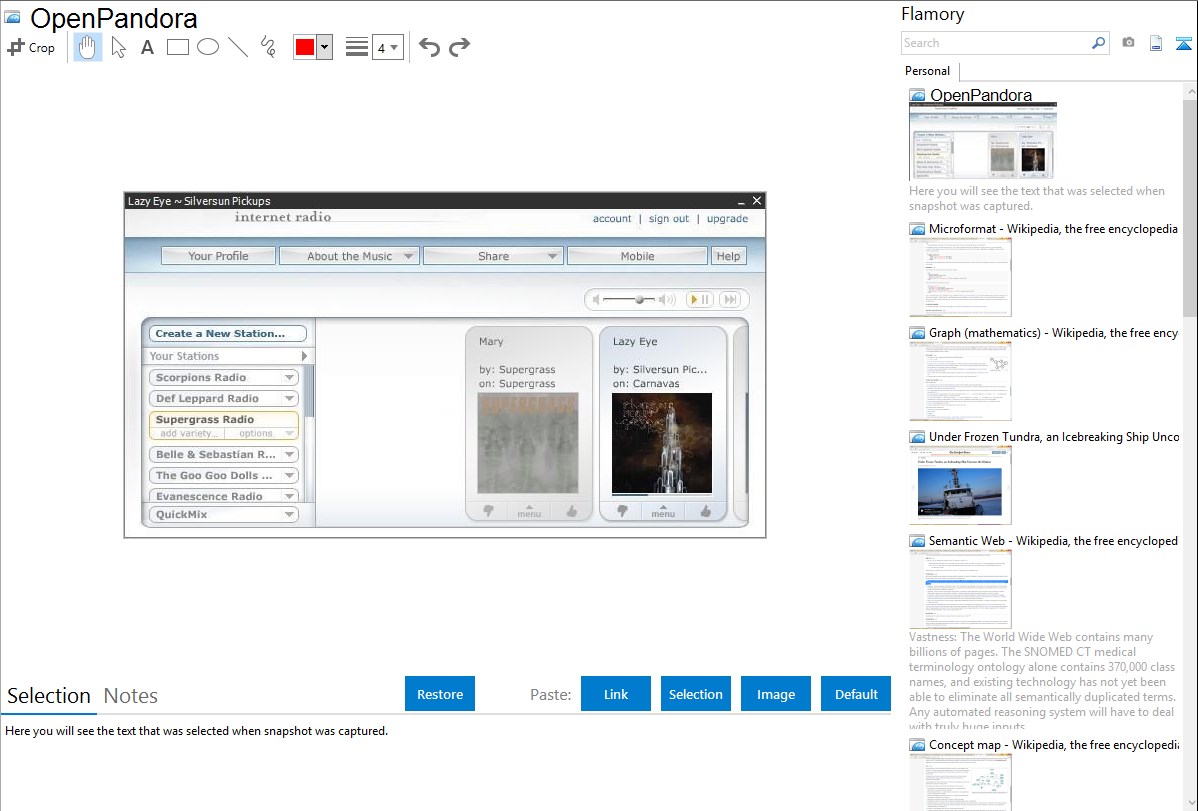Open the Microformat Wikipedia snapshot thumbnail

pos(960,277)
